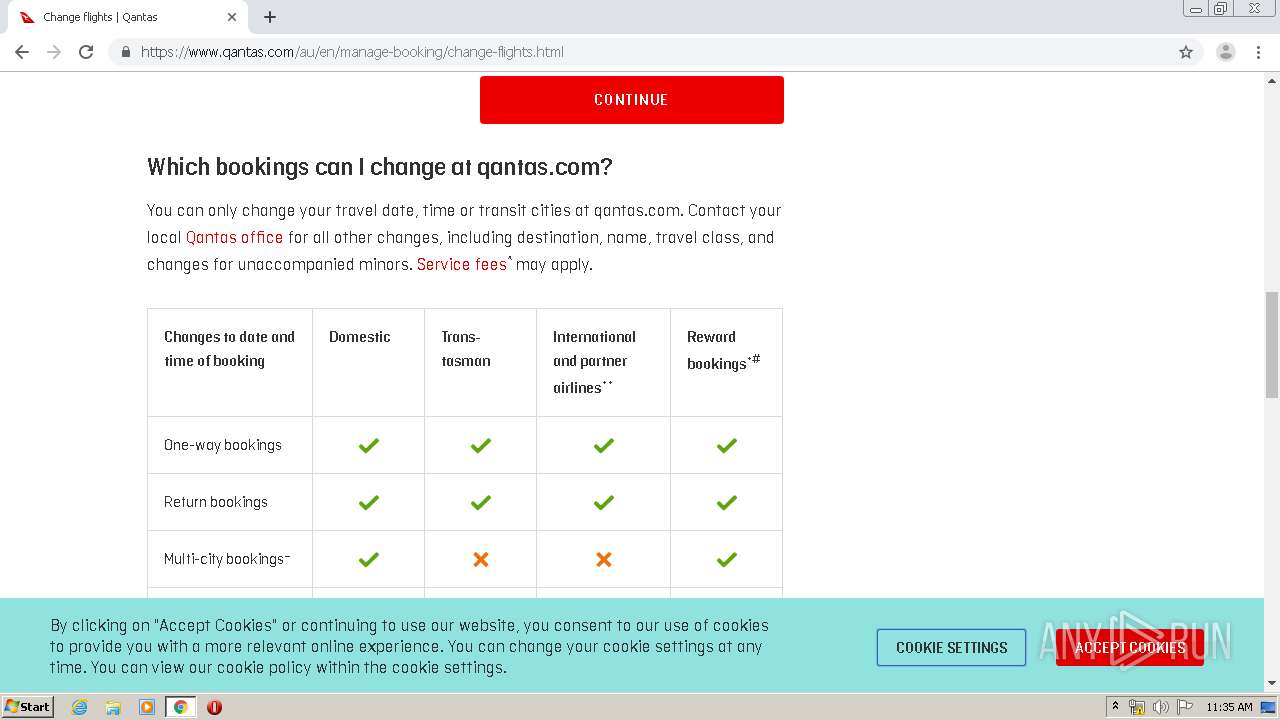
Task: Open a new tab with plus icon
Action: tap(270, 17)
